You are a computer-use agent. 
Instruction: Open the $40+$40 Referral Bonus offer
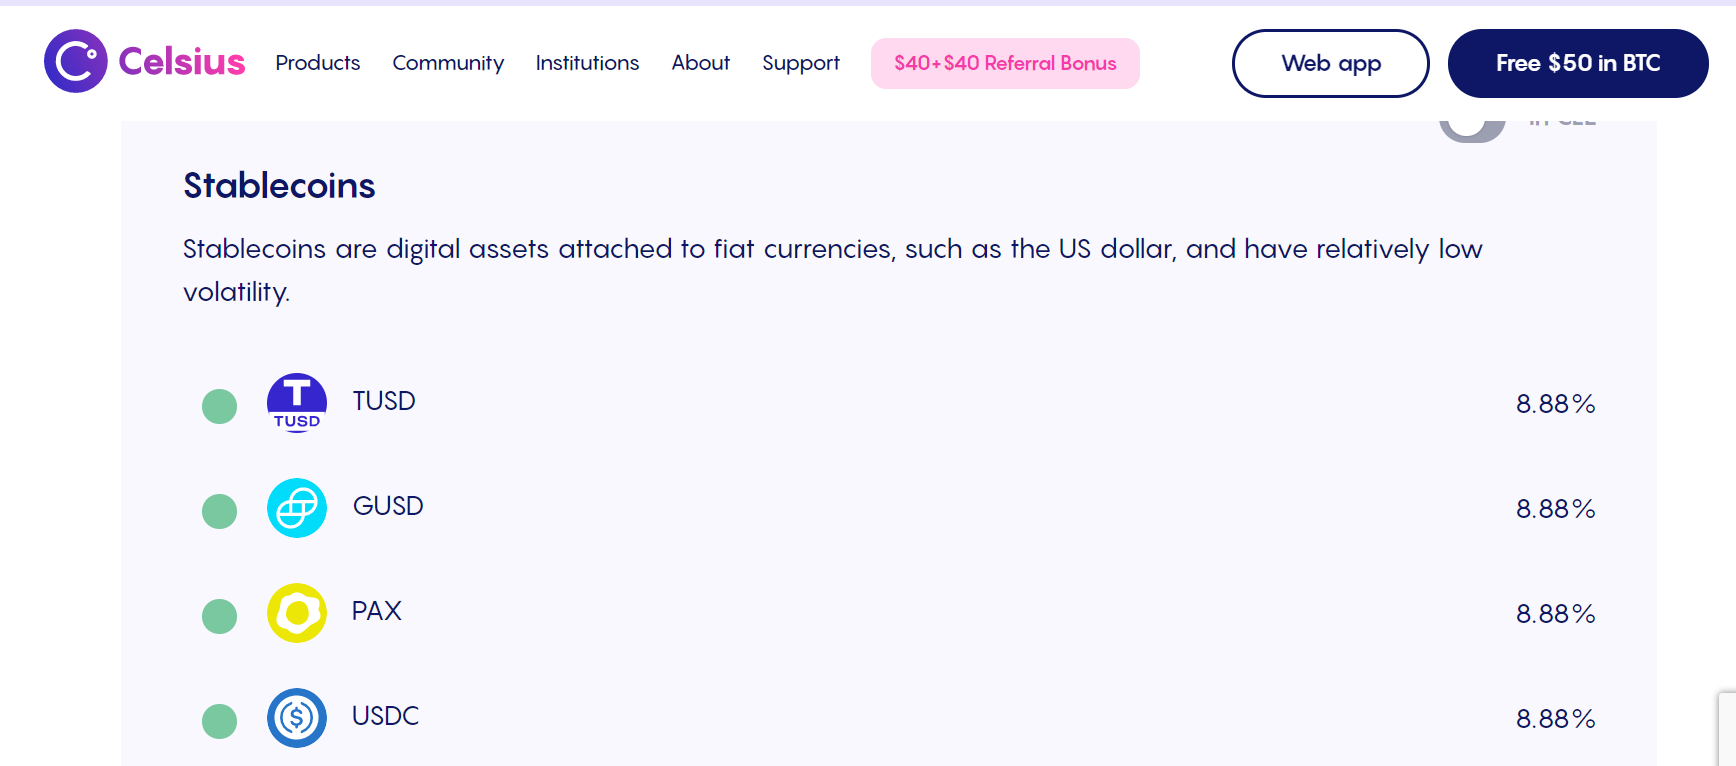tap(1004, 63)
